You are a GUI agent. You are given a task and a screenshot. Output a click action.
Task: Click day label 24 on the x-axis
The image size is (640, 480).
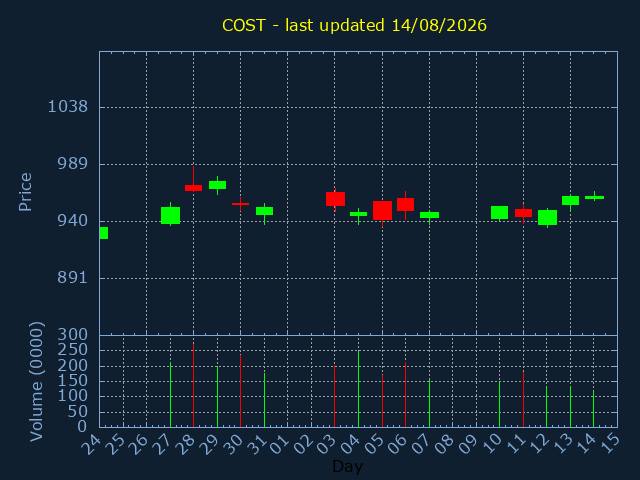[91, 444]
